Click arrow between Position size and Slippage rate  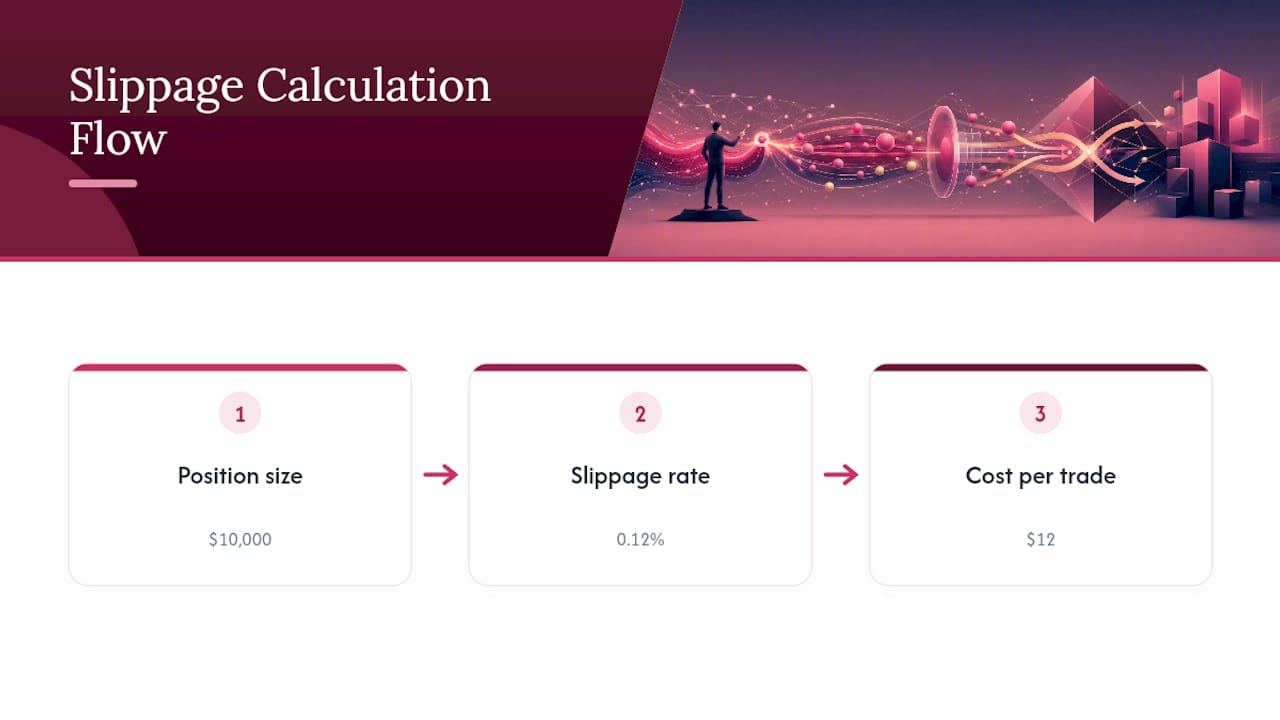pyautogui.click(x=440, y=475)
